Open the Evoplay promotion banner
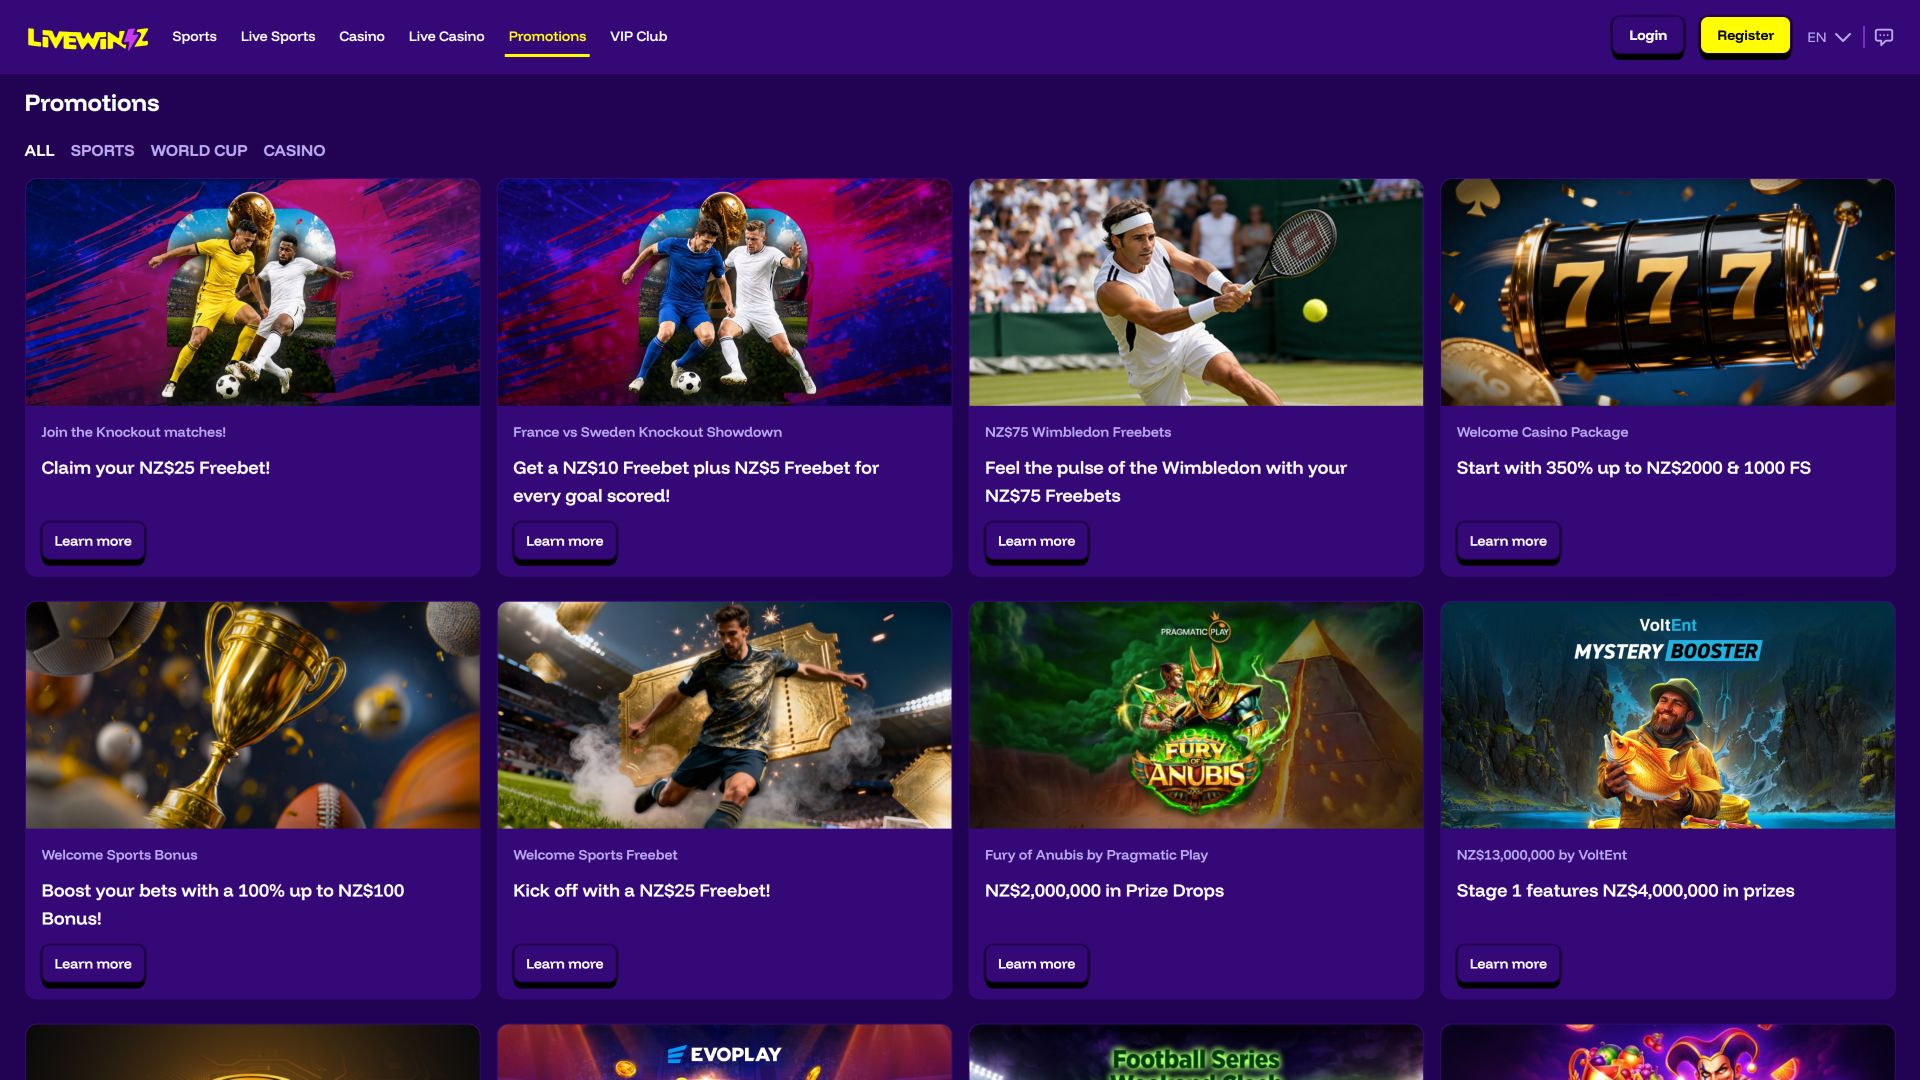 tap(724, 1052)
